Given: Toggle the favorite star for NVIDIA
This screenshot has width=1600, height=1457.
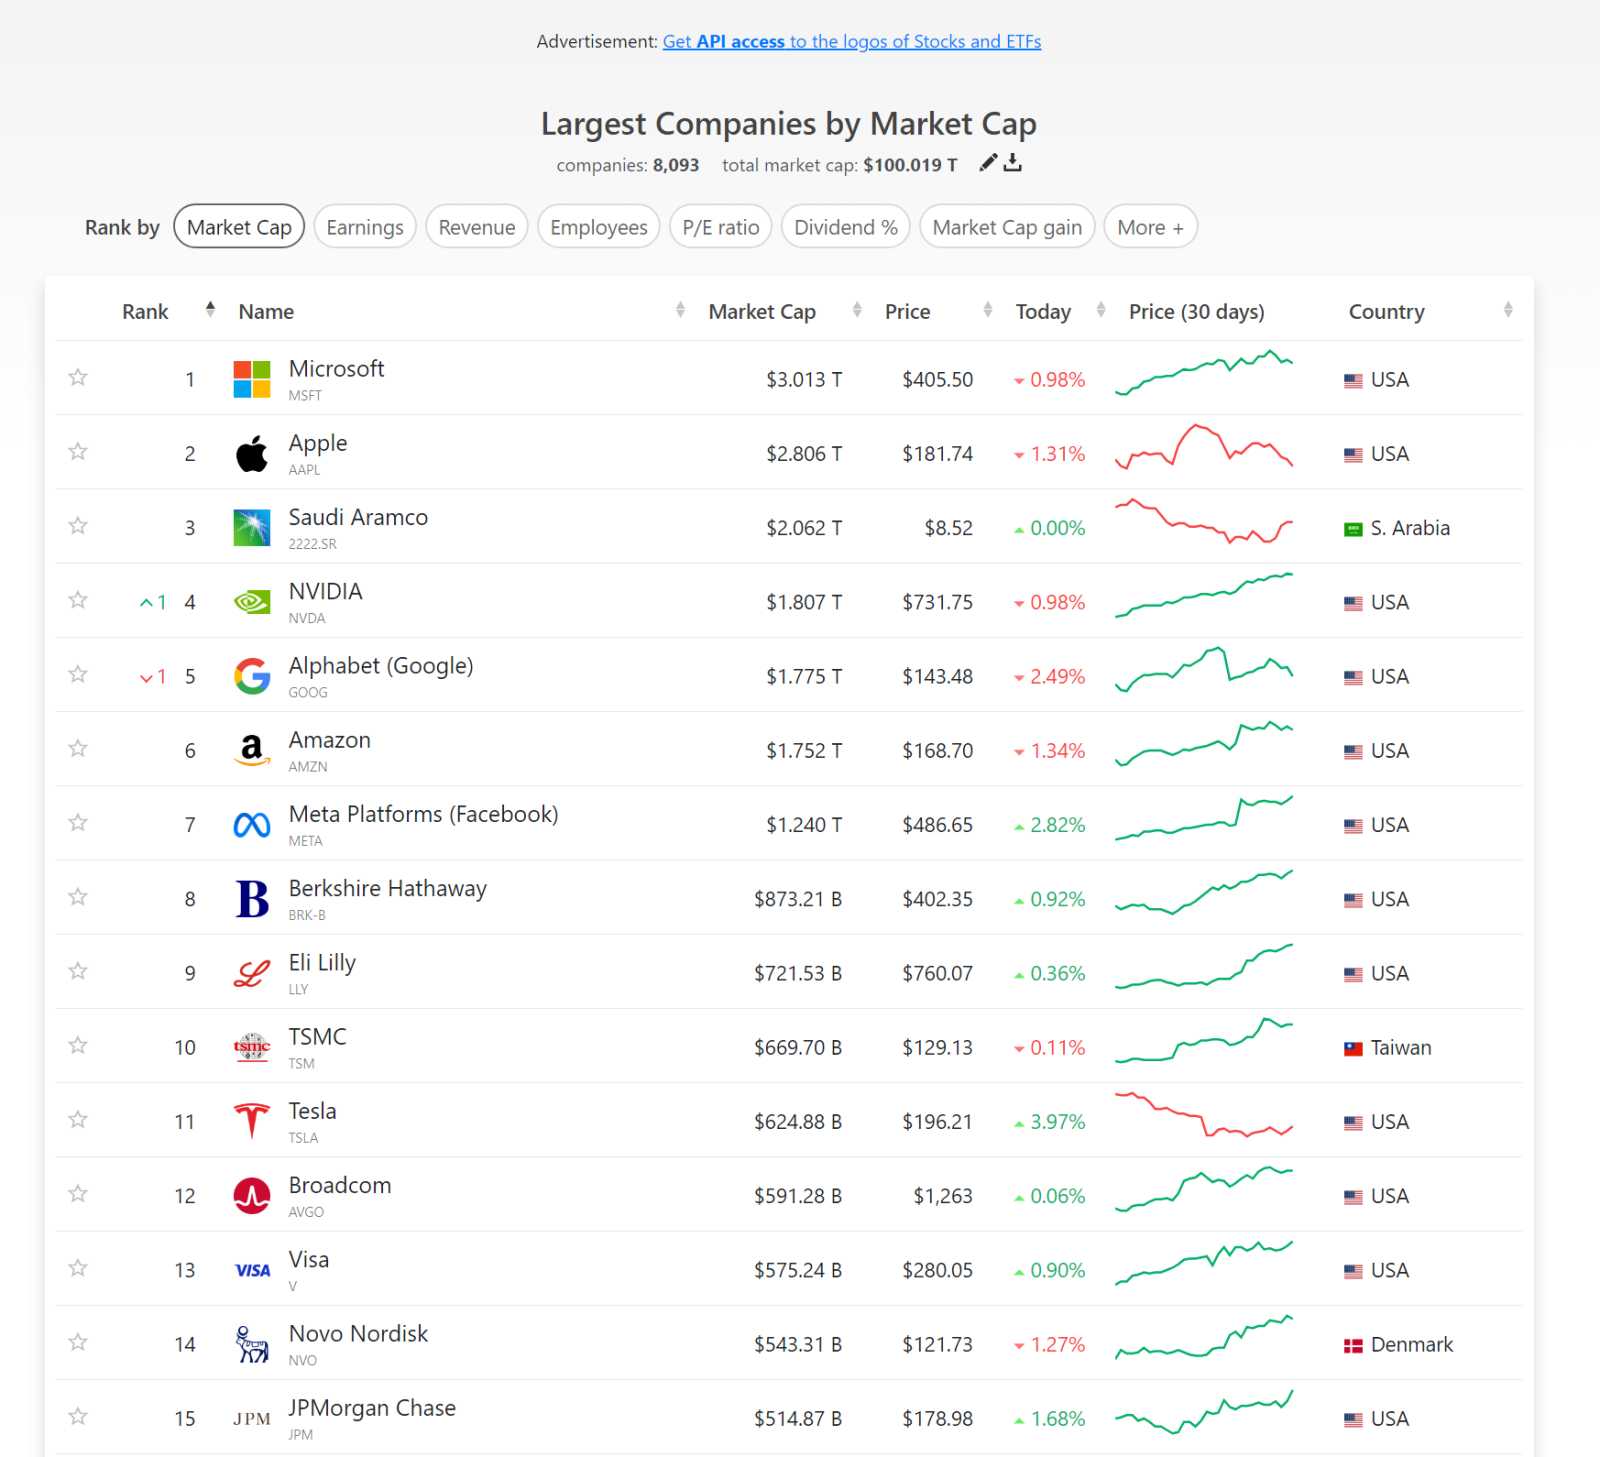Looking at the screenshot, I should pyautogui.click(x=78, y=599).
